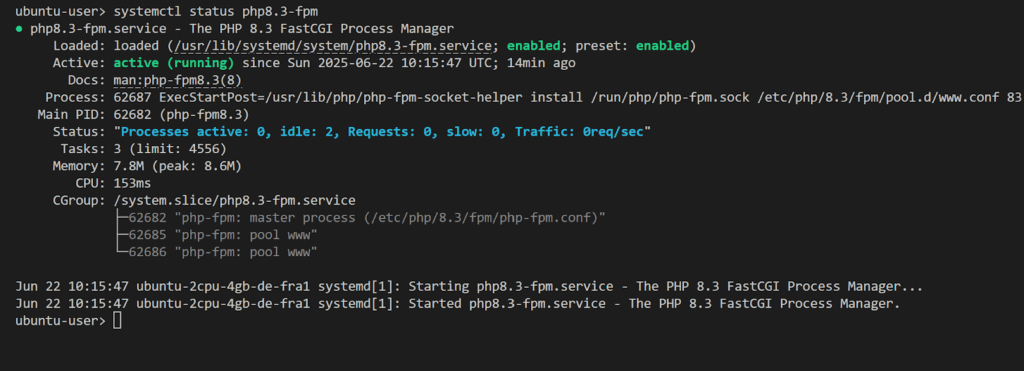The image size is (1024, 371).
Task: Click the green 'active (running)' status text
Action: point(174,63)
